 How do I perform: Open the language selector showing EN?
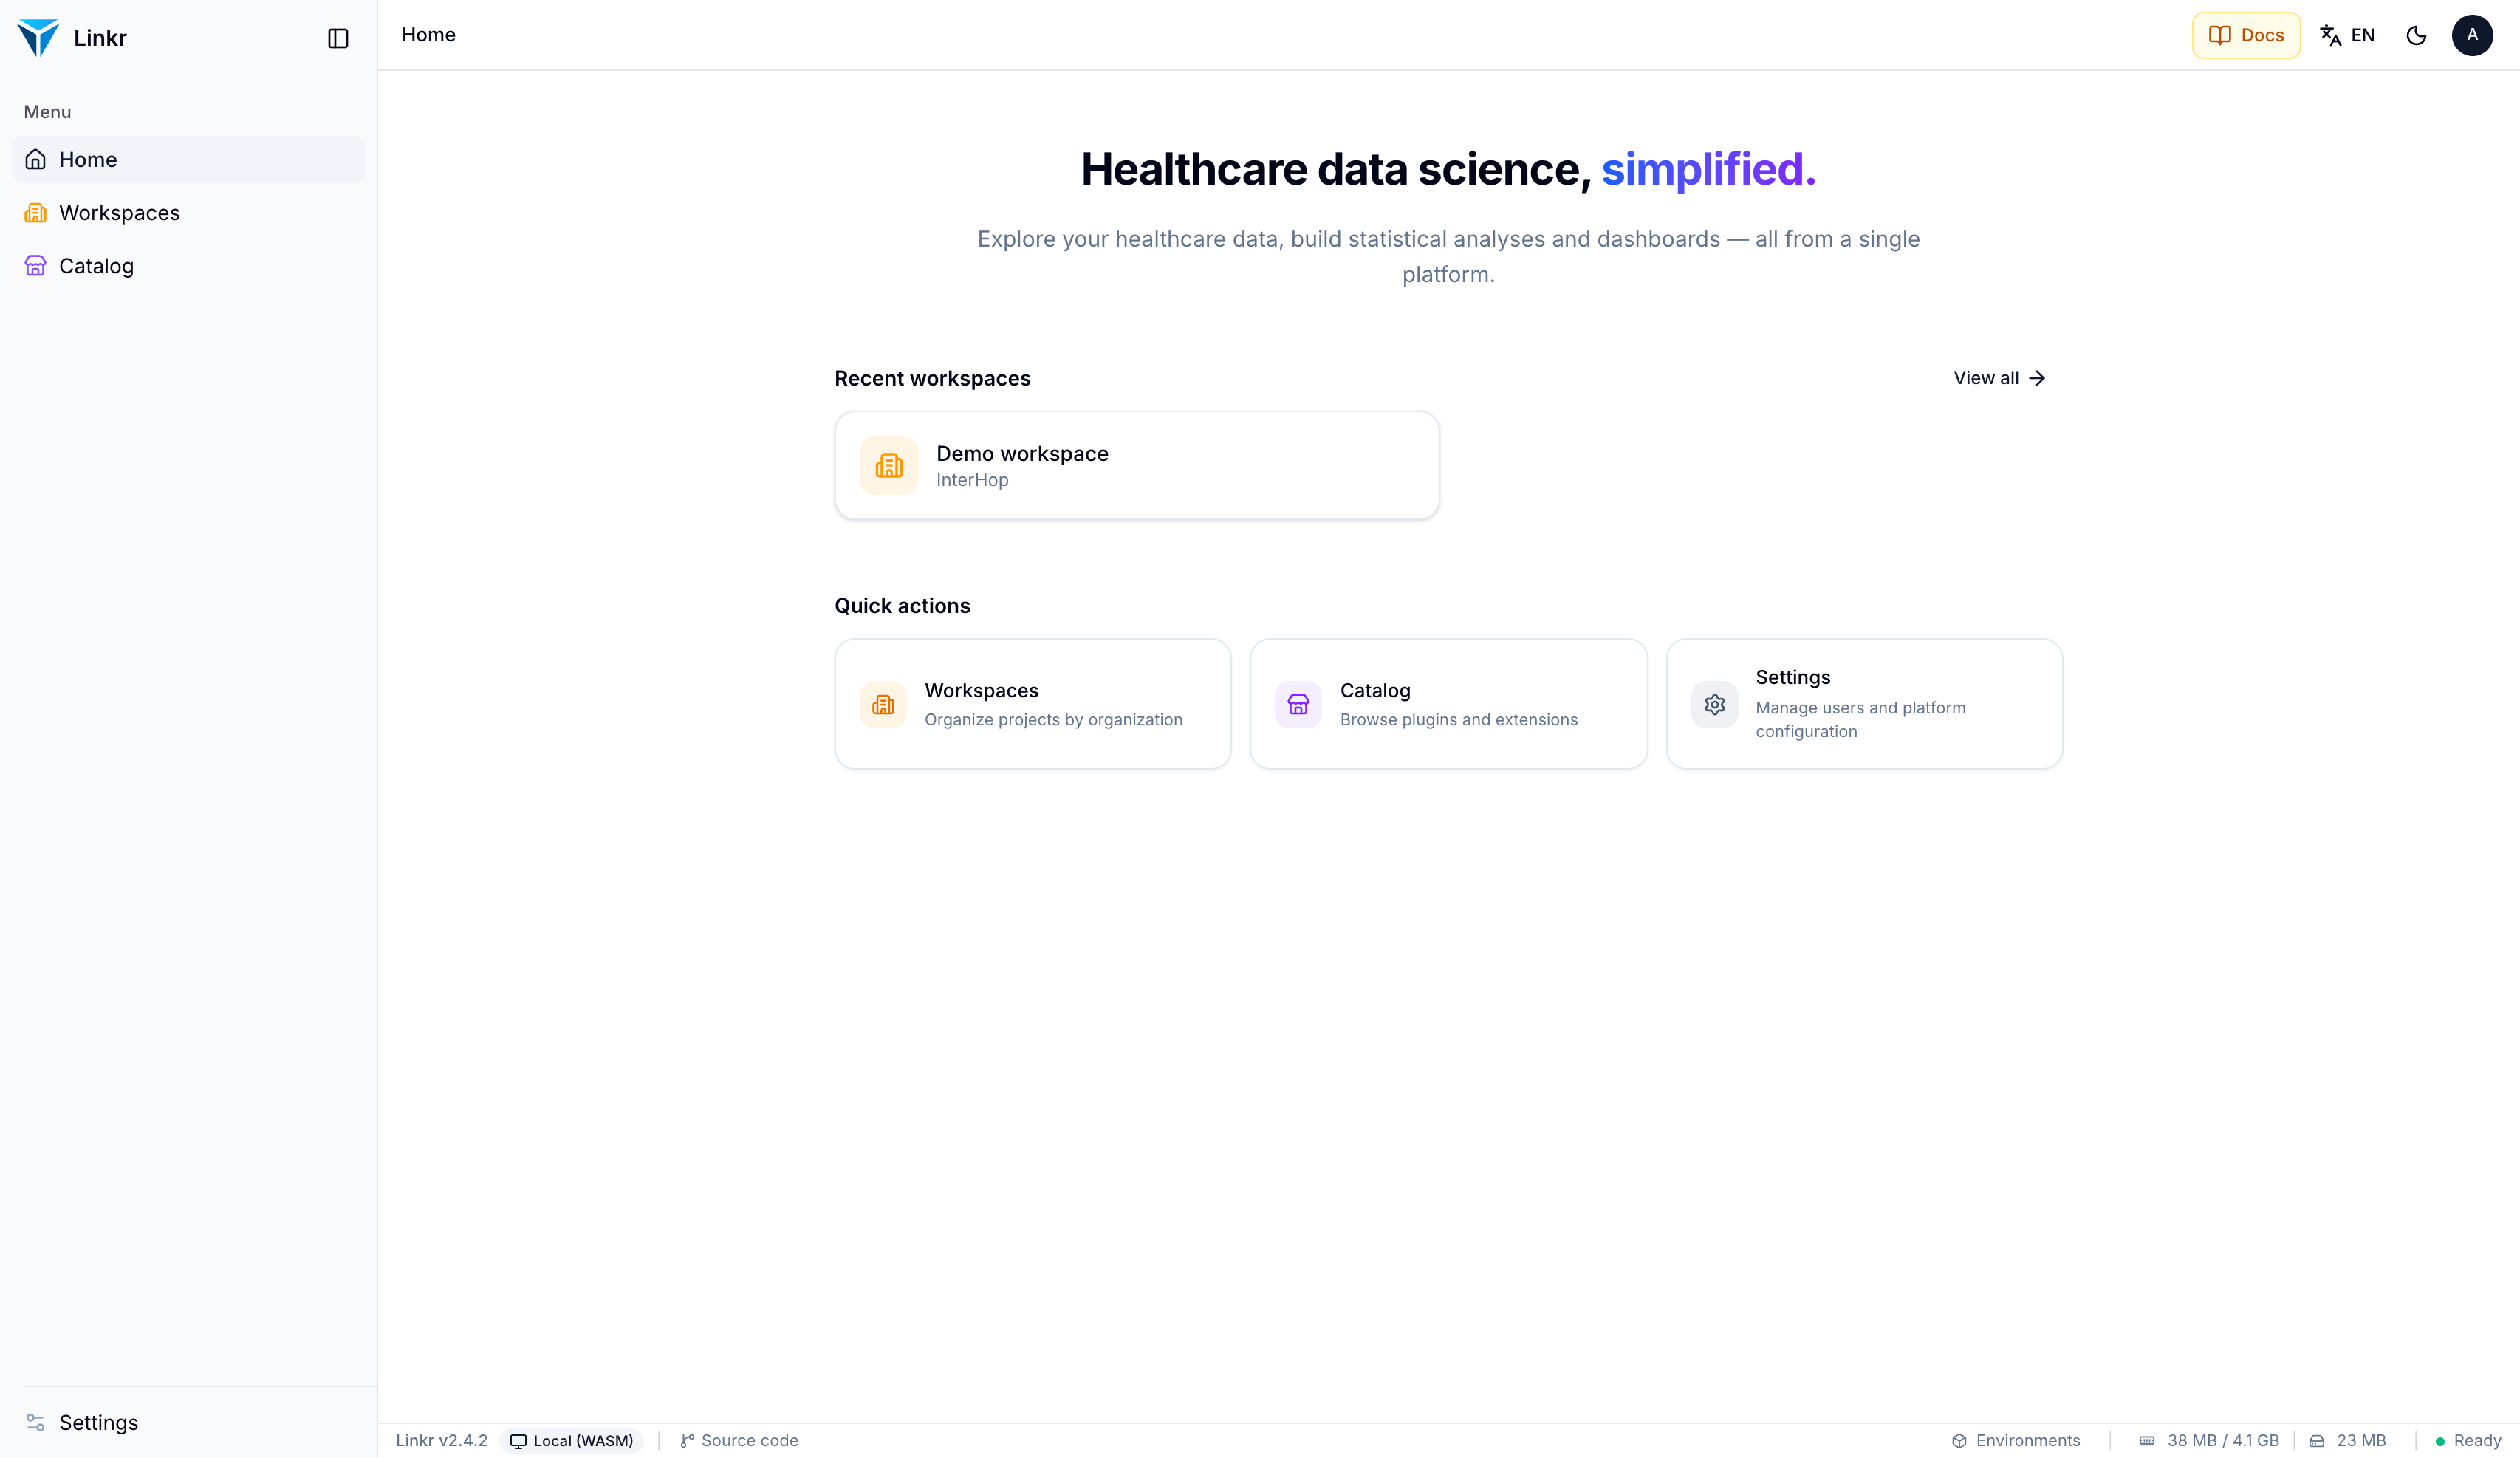(x=2346, y=35)
